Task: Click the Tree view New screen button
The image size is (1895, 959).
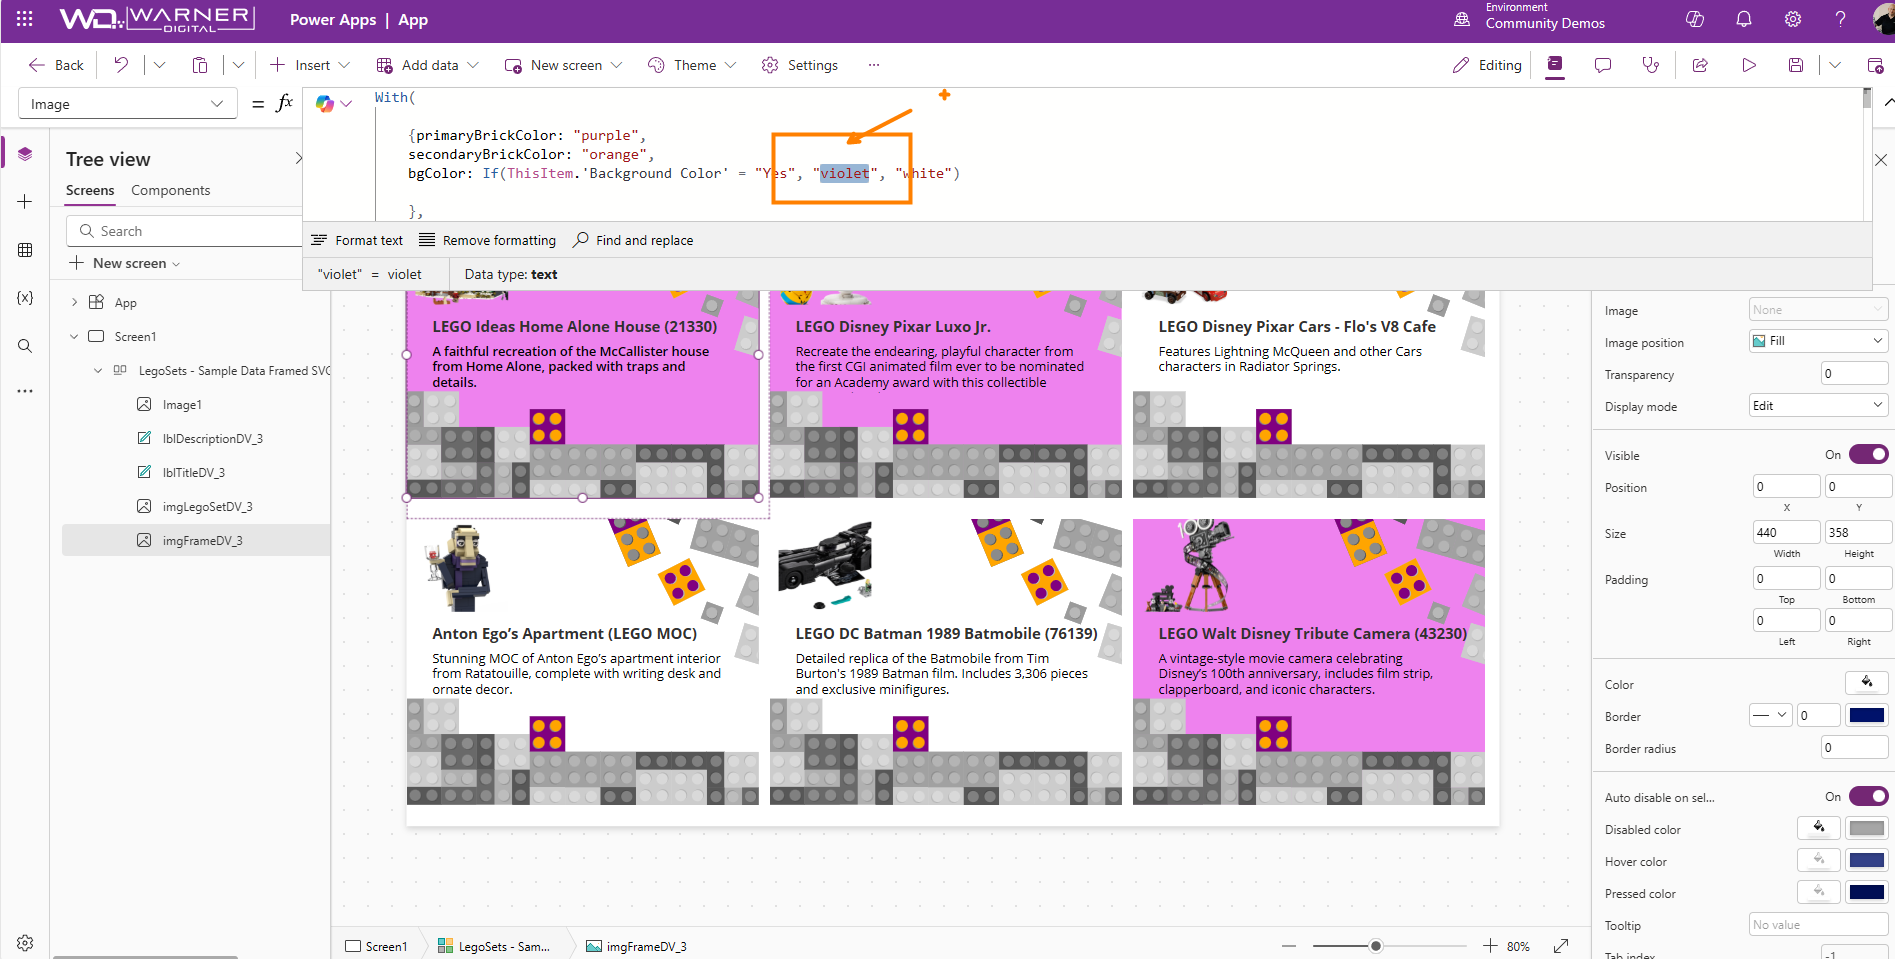Action: 125,263
